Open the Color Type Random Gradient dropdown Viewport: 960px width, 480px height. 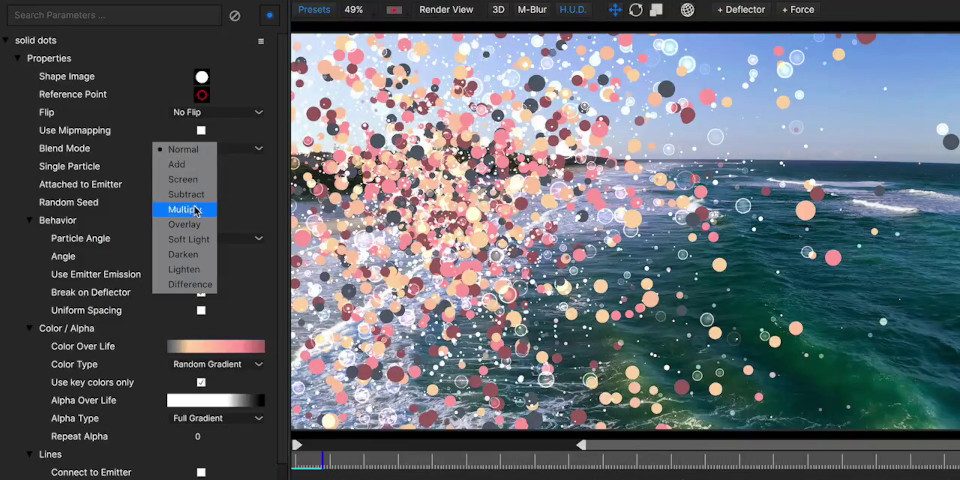click(x=217, y=364)
